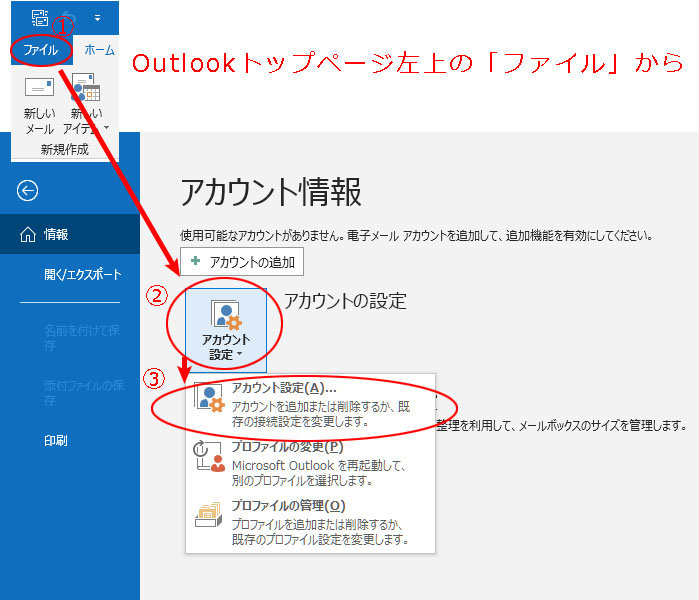Expand the quick access toolbar customize arrow
Viewport: 699px width, 600px height.
97,18
